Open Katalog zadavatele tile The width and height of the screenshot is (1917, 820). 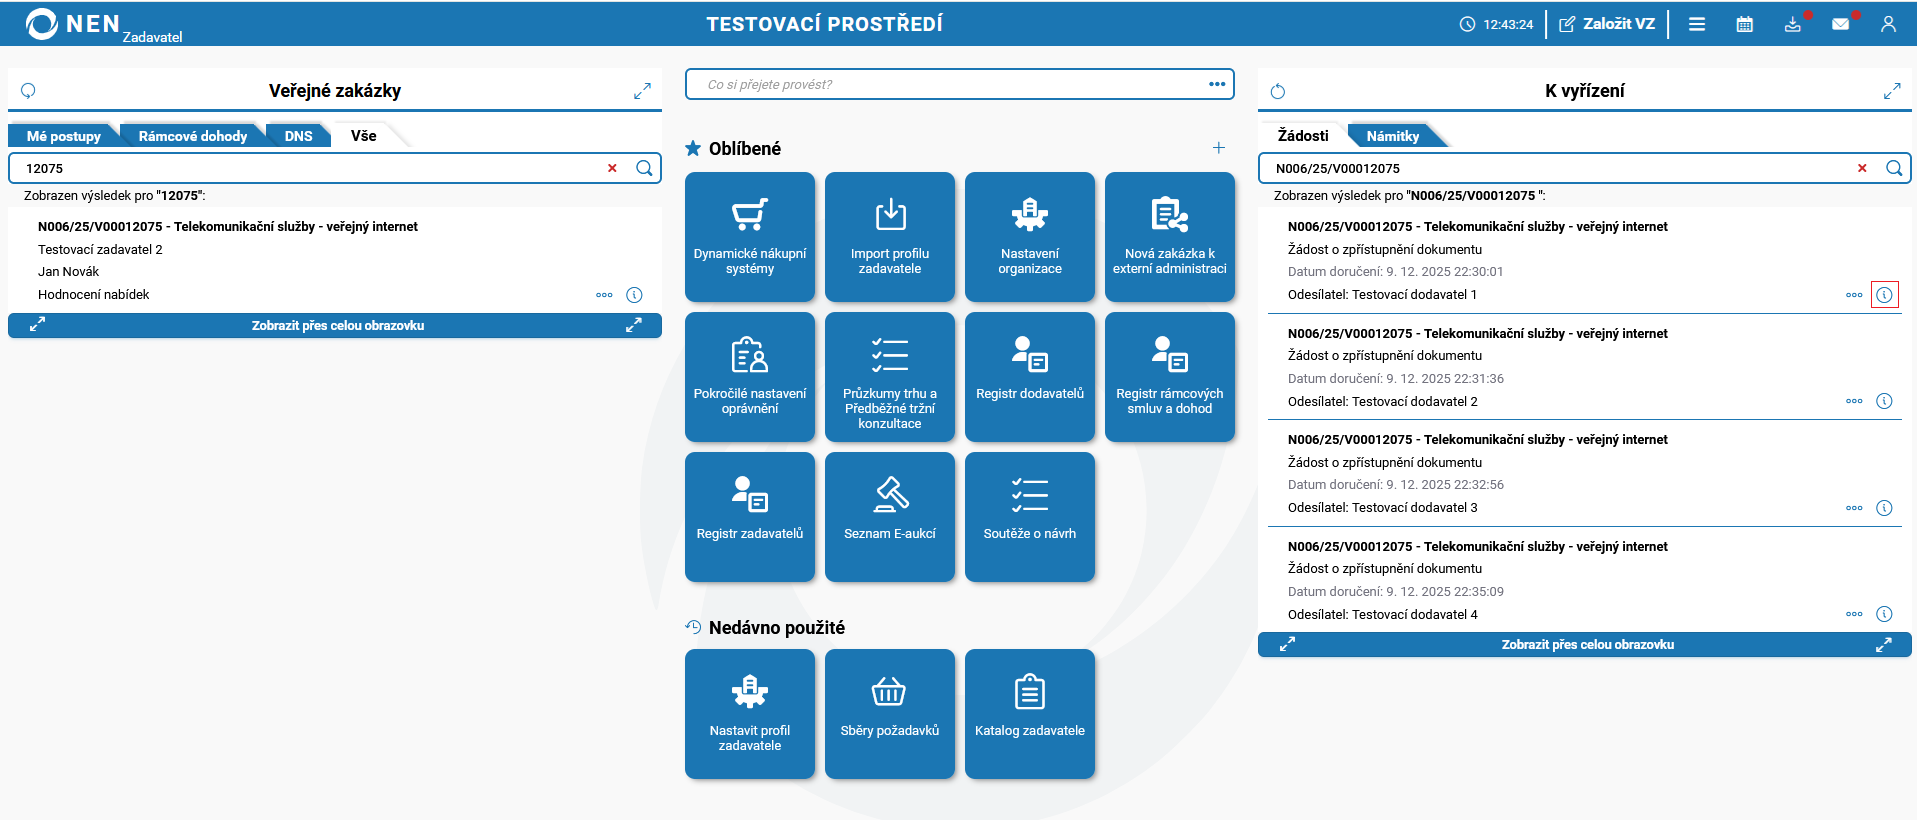tap(1030, 714)
